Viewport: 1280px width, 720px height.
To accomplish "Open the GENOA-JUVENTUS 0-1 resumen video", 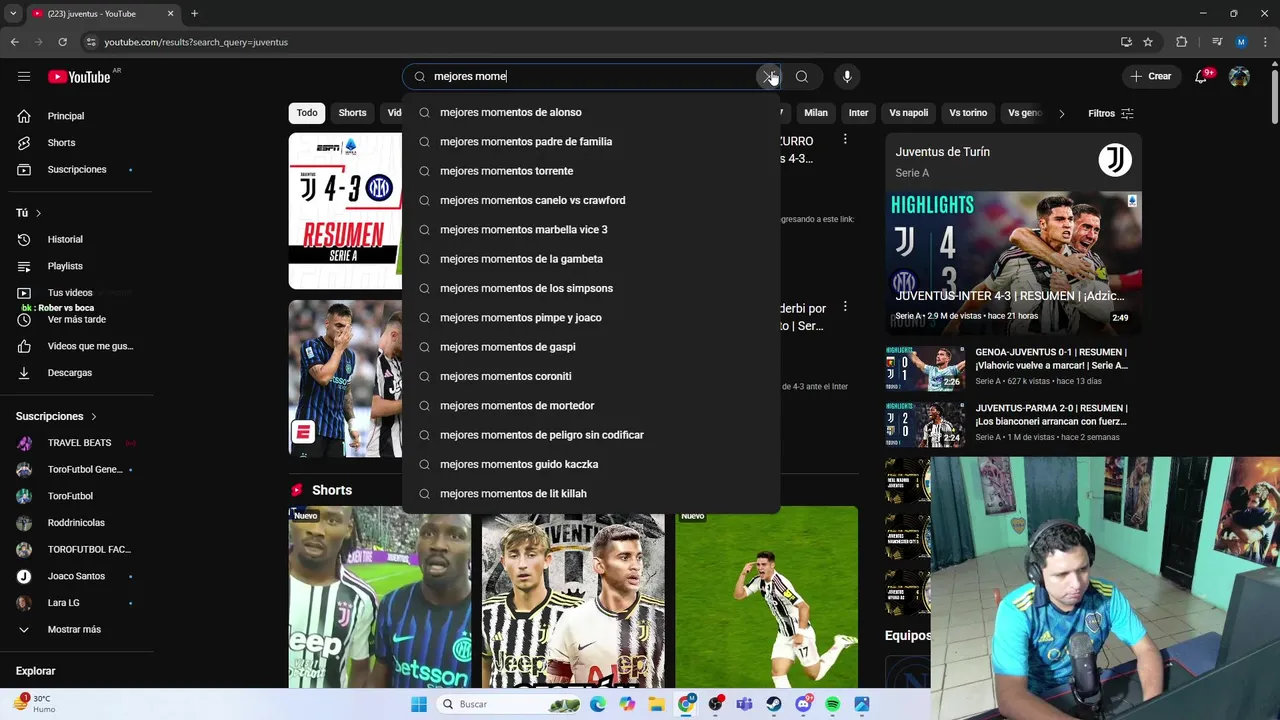I will pos(1013,368).
